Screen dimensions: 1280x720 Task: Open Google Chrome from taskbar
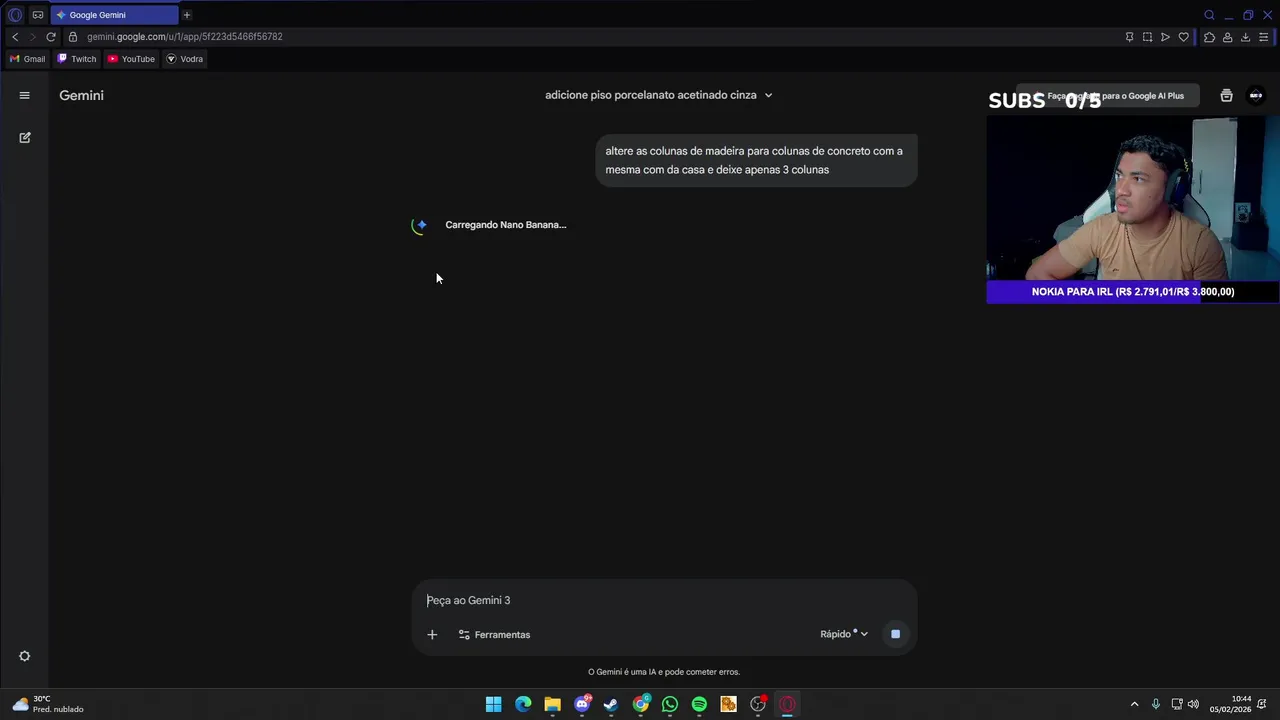(641, 704)
